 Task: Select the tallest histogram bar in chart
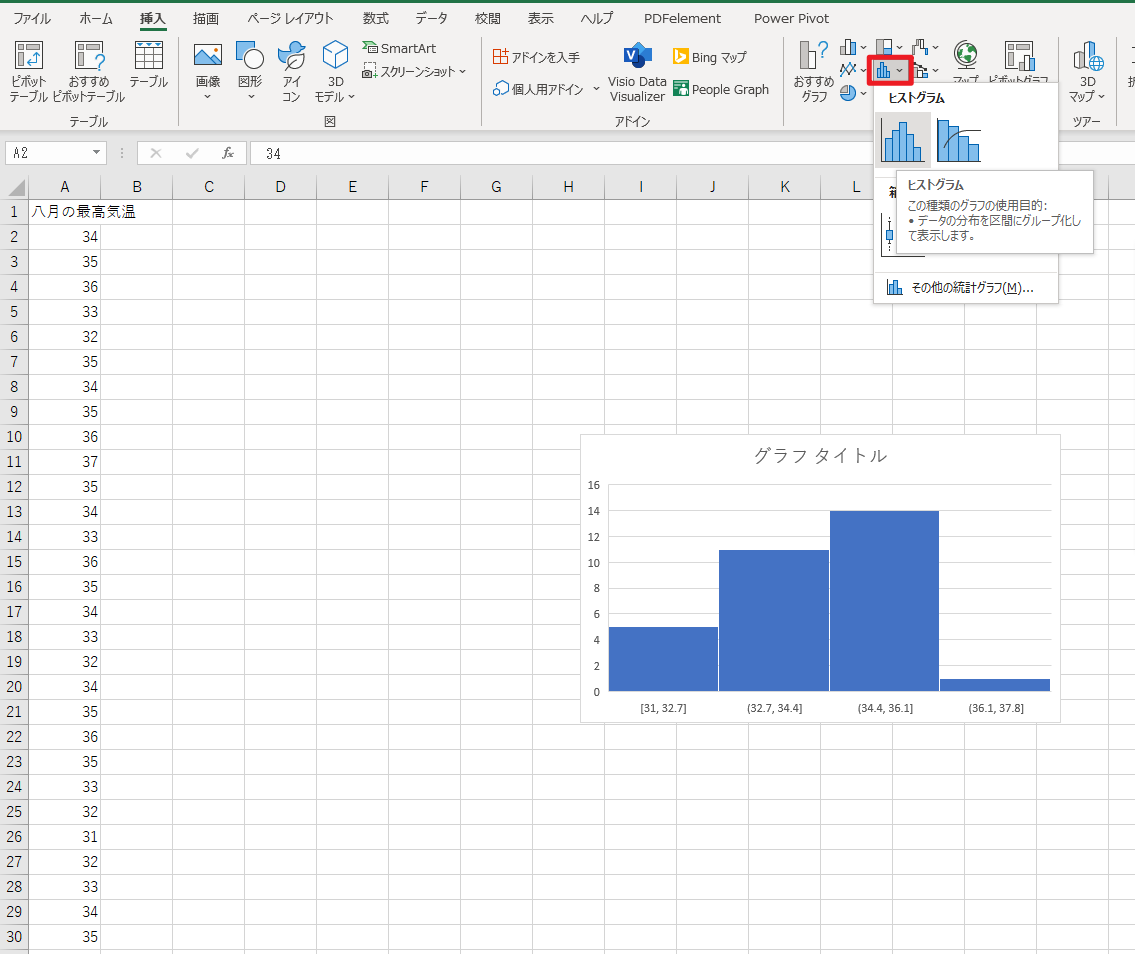coord(884,600)
